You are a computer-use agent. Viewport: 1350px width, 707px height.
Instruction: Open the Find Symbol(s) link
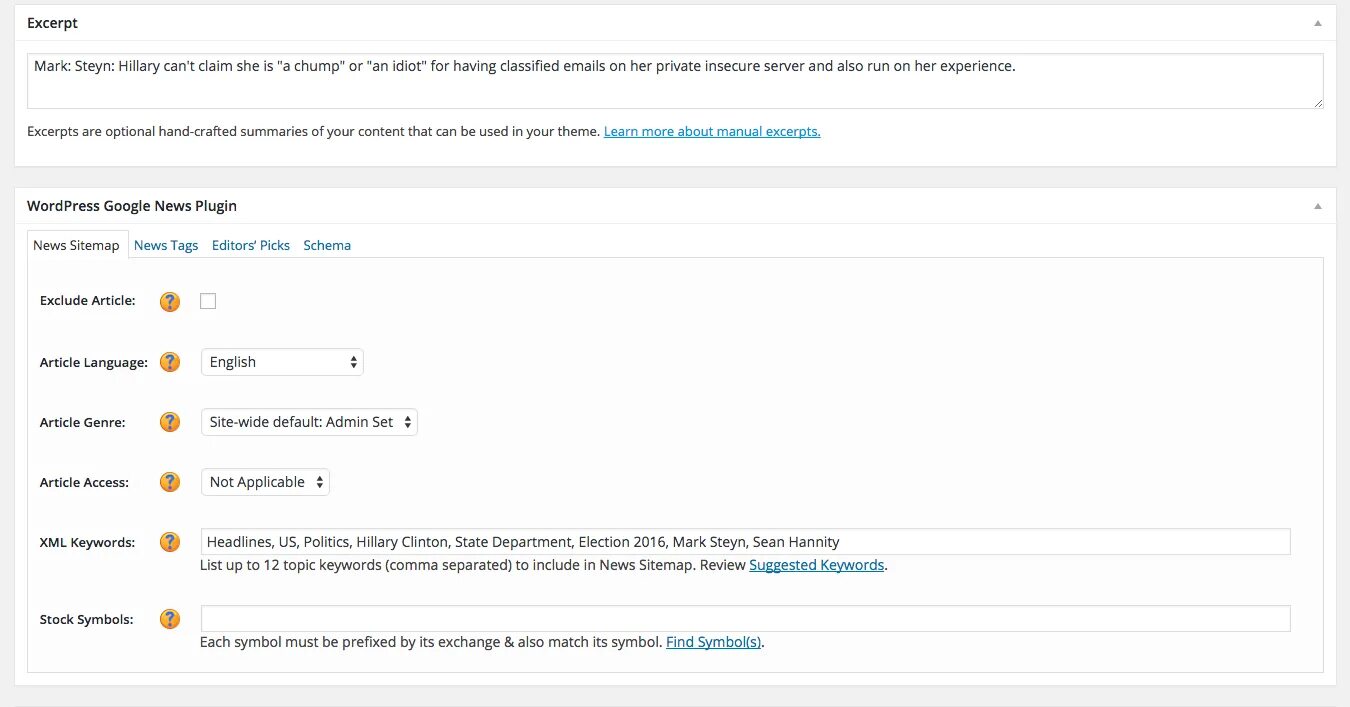click(x=714, y=642)
